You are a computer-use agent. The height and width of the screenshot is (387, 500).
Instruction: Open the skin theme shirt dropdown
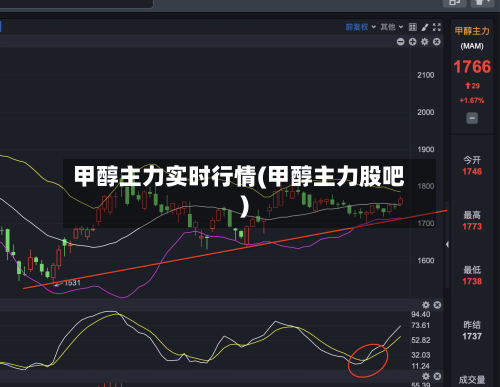pos(482,3)
